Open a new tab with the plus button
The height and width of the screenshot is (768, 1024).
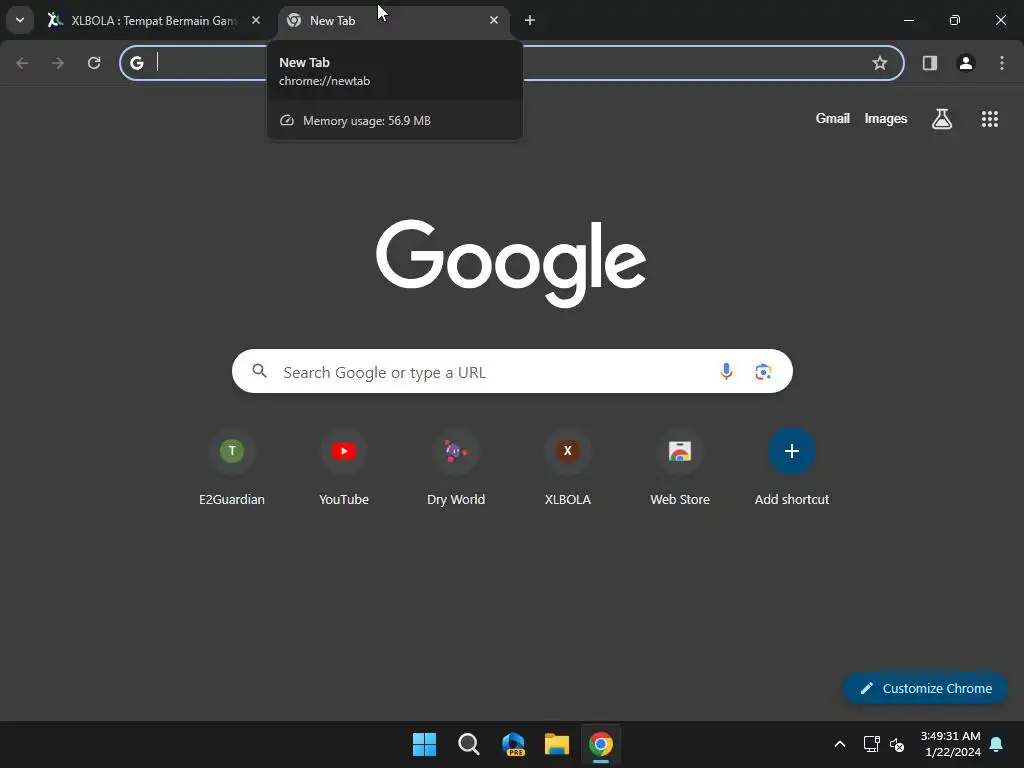[x=530, y=20]
